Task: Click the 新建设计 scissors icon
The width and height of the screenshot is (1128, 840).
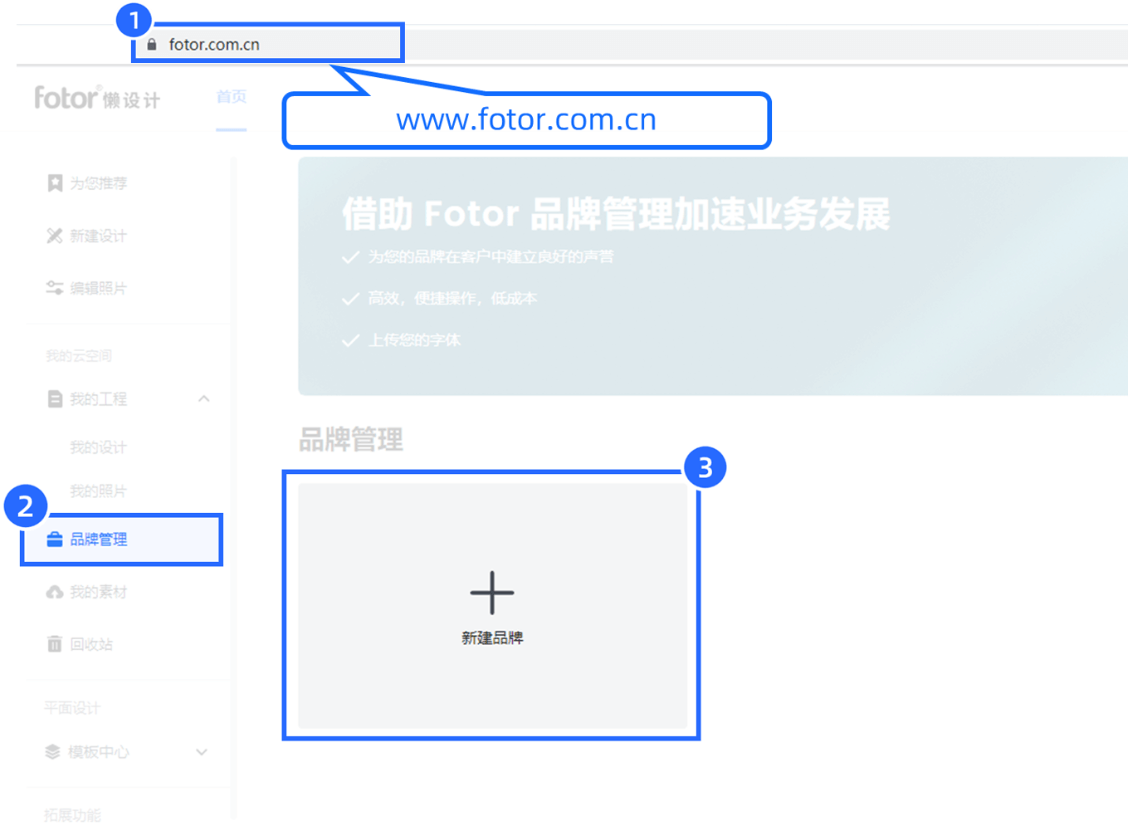Action: (55, 236)
